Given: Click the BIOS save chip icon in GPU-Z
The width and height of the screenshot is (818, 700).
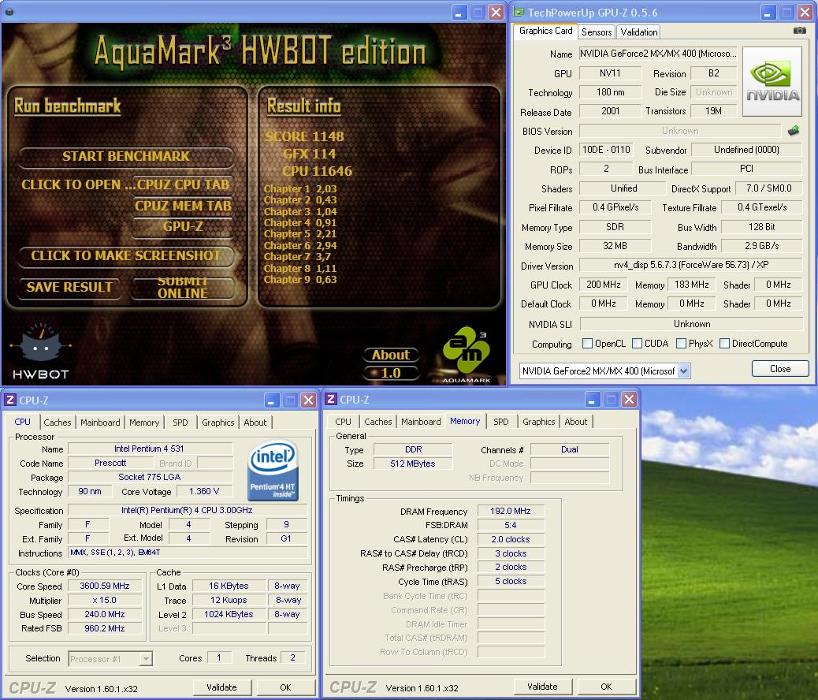Looking at the screenshot, I should (x=793, y=130).
